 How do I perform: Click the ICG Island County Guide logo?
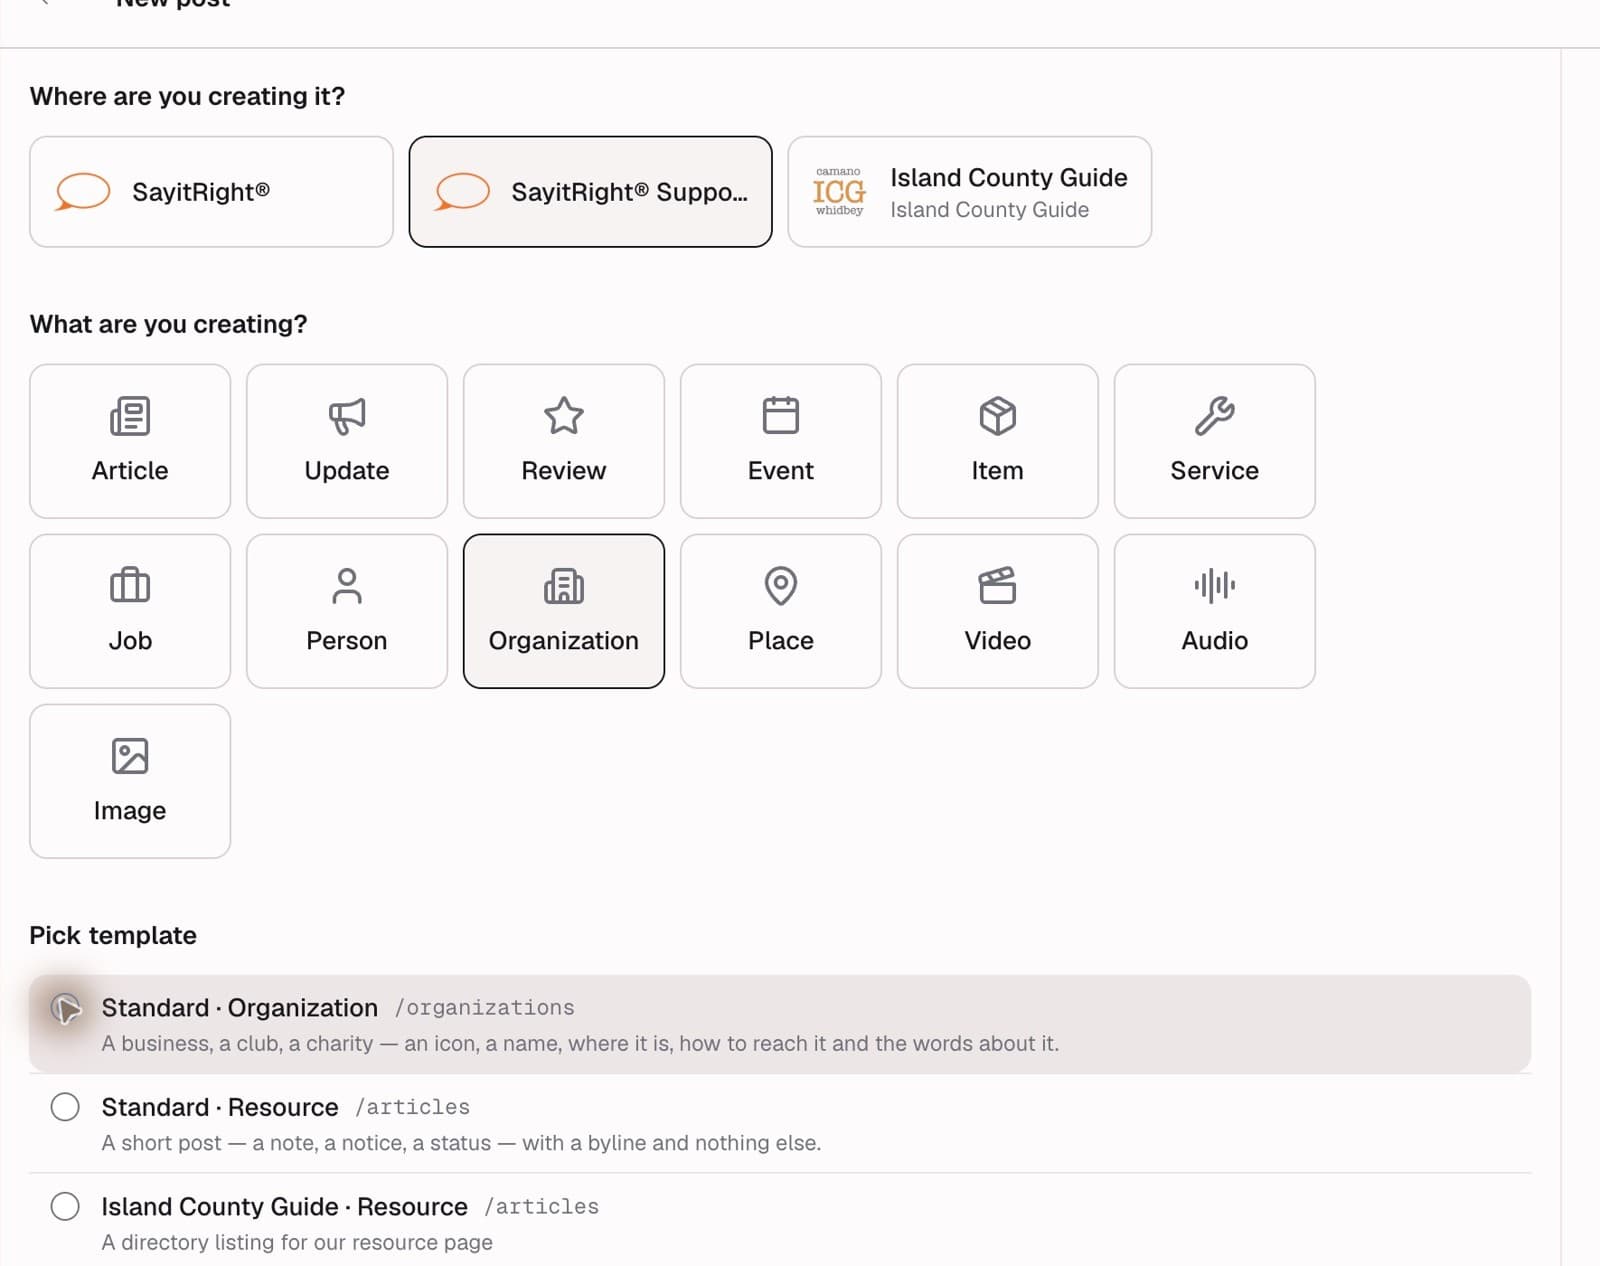[839, 192]
